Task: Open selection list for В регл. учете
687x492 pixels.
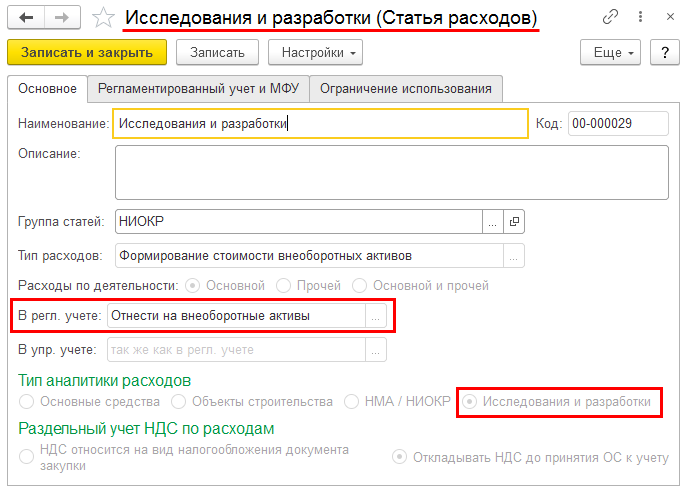Action: [375, 316]
